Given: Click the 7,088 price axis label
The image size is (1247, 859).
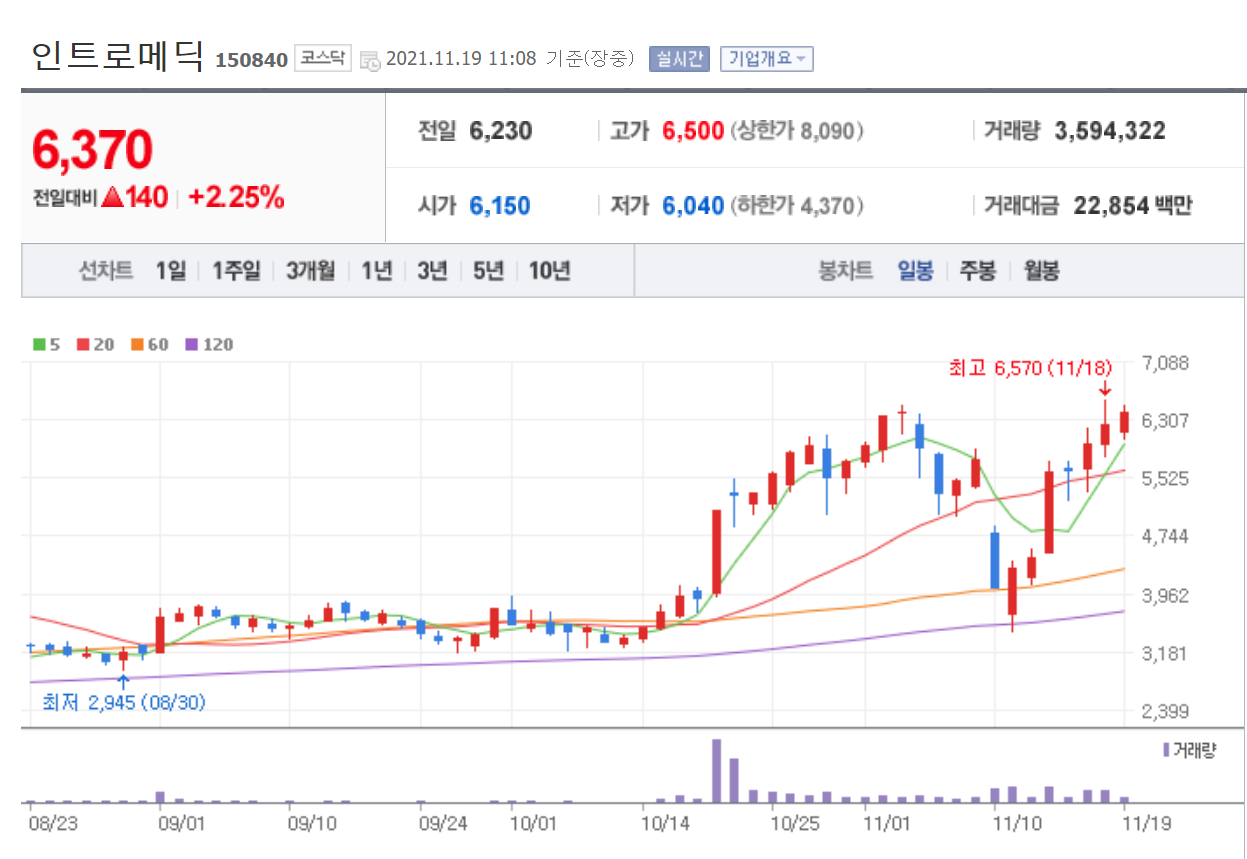Looking at the screenshot, I should (1166, 363).
